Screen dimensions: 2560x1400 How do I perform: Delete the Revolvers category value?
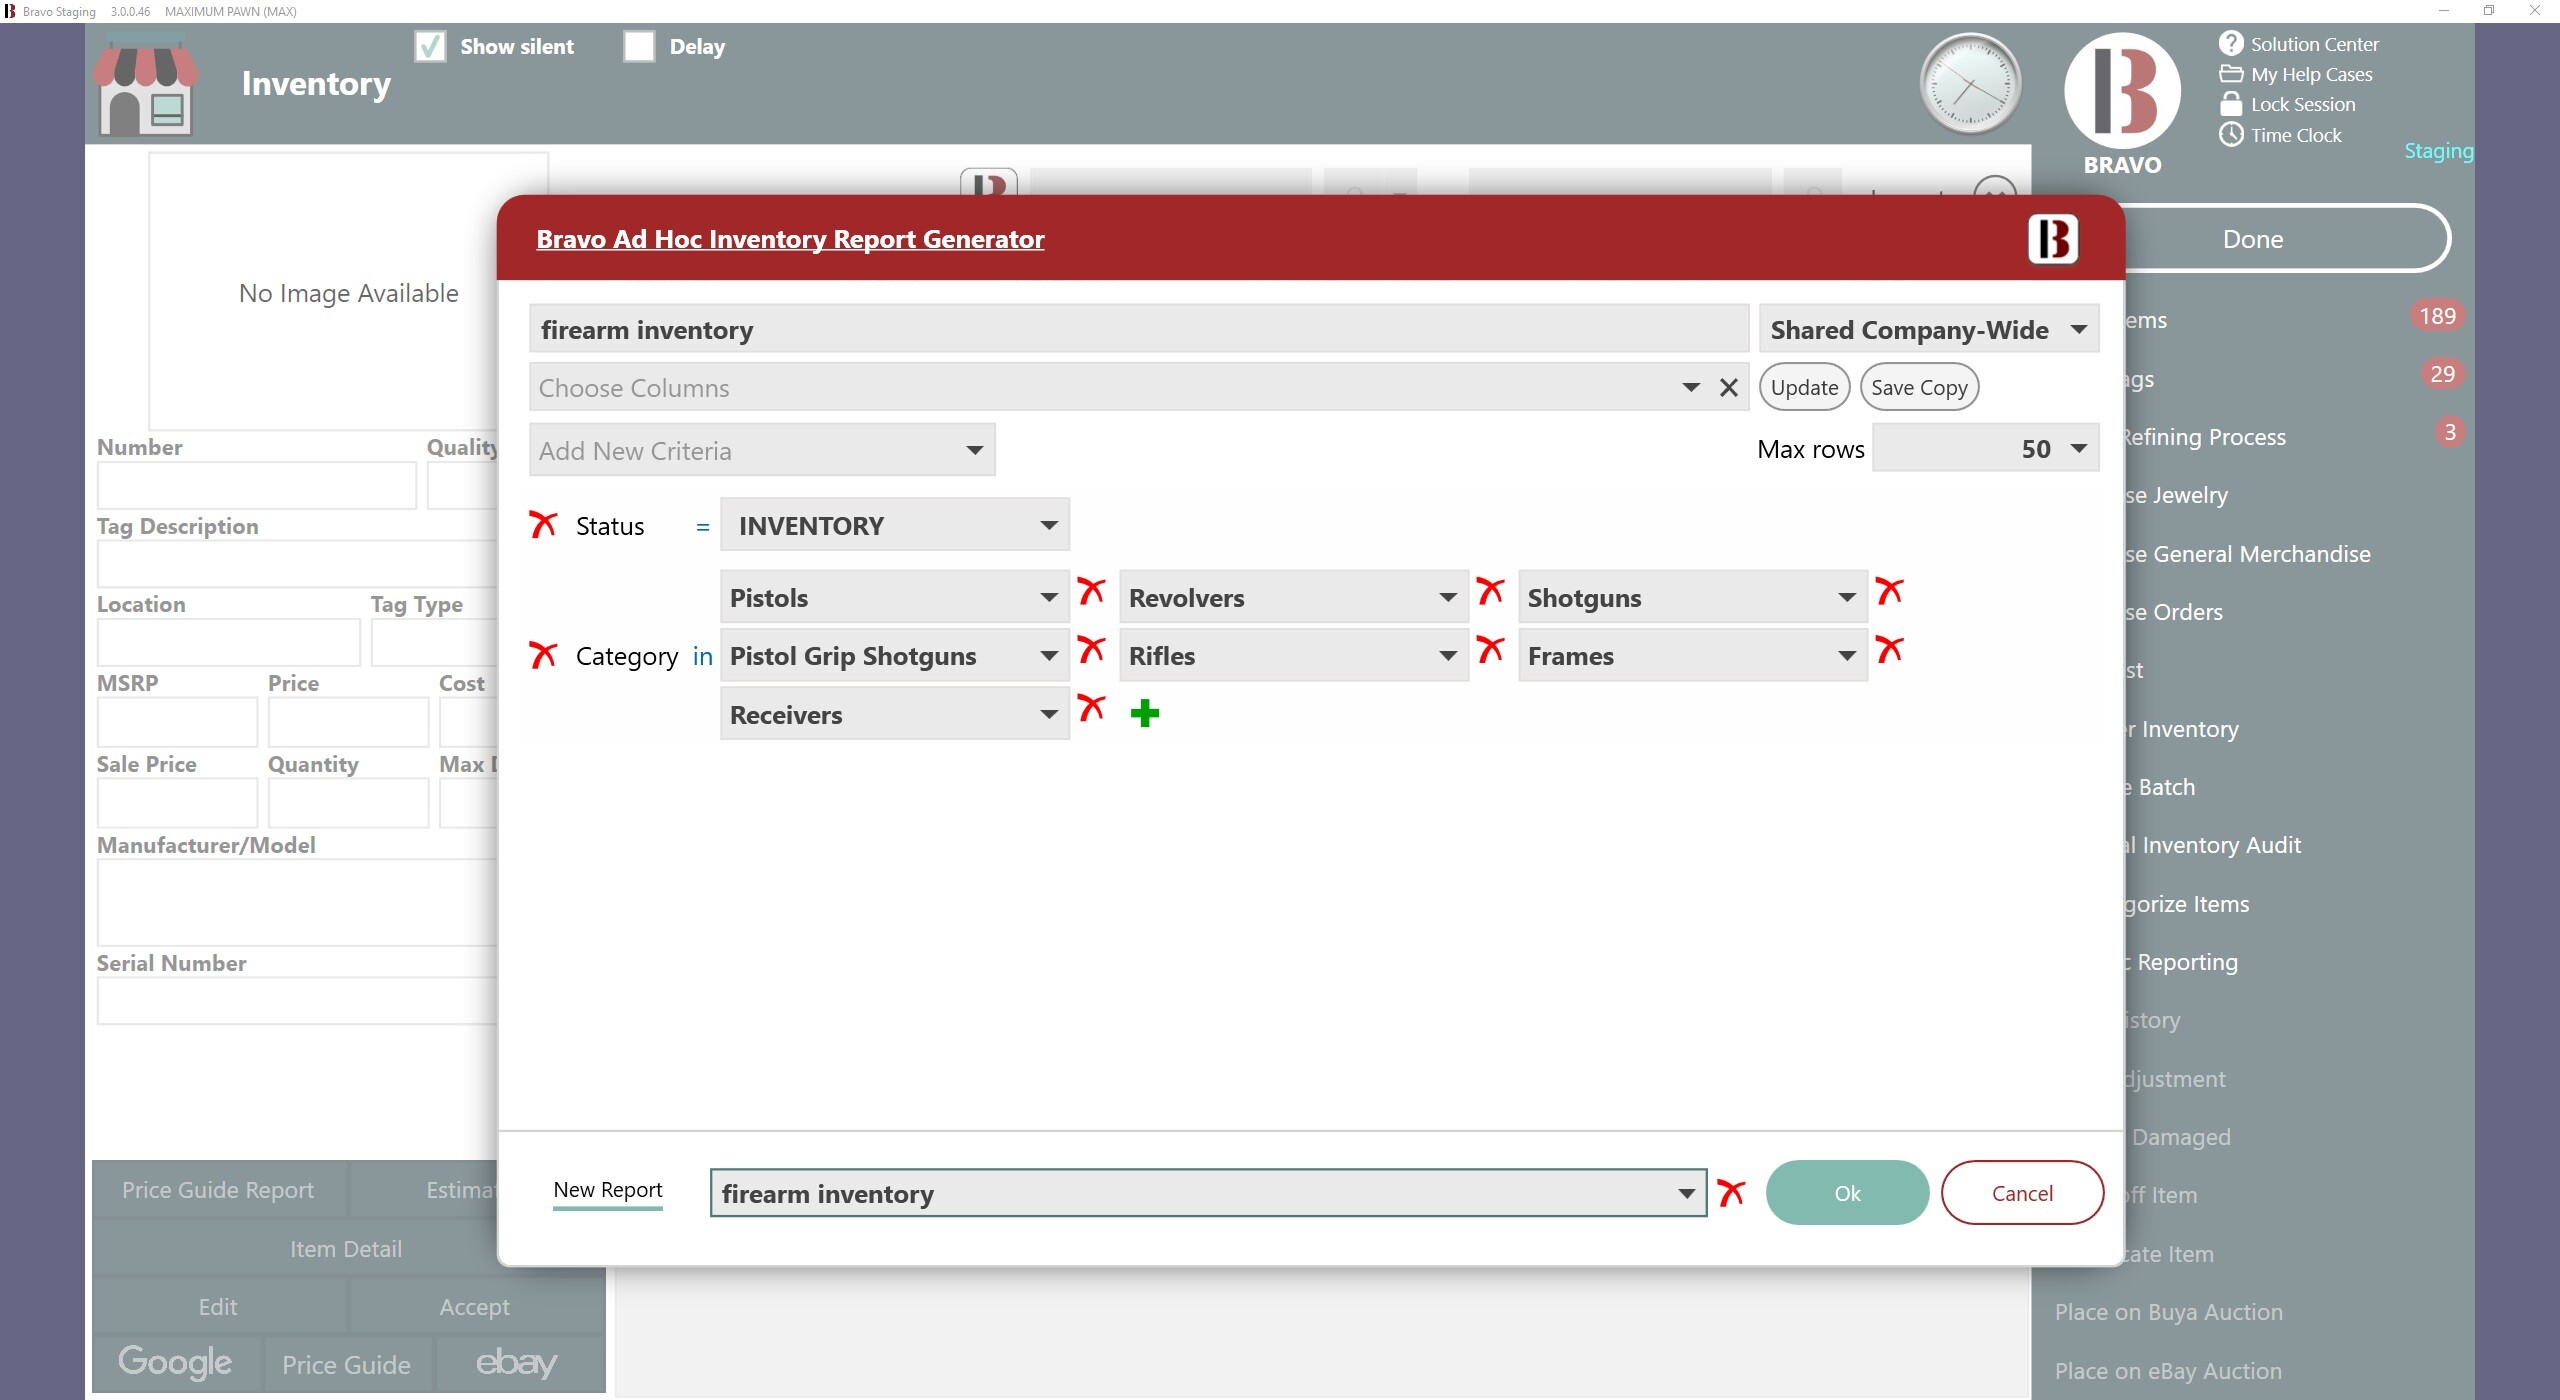pos(1490,591)
